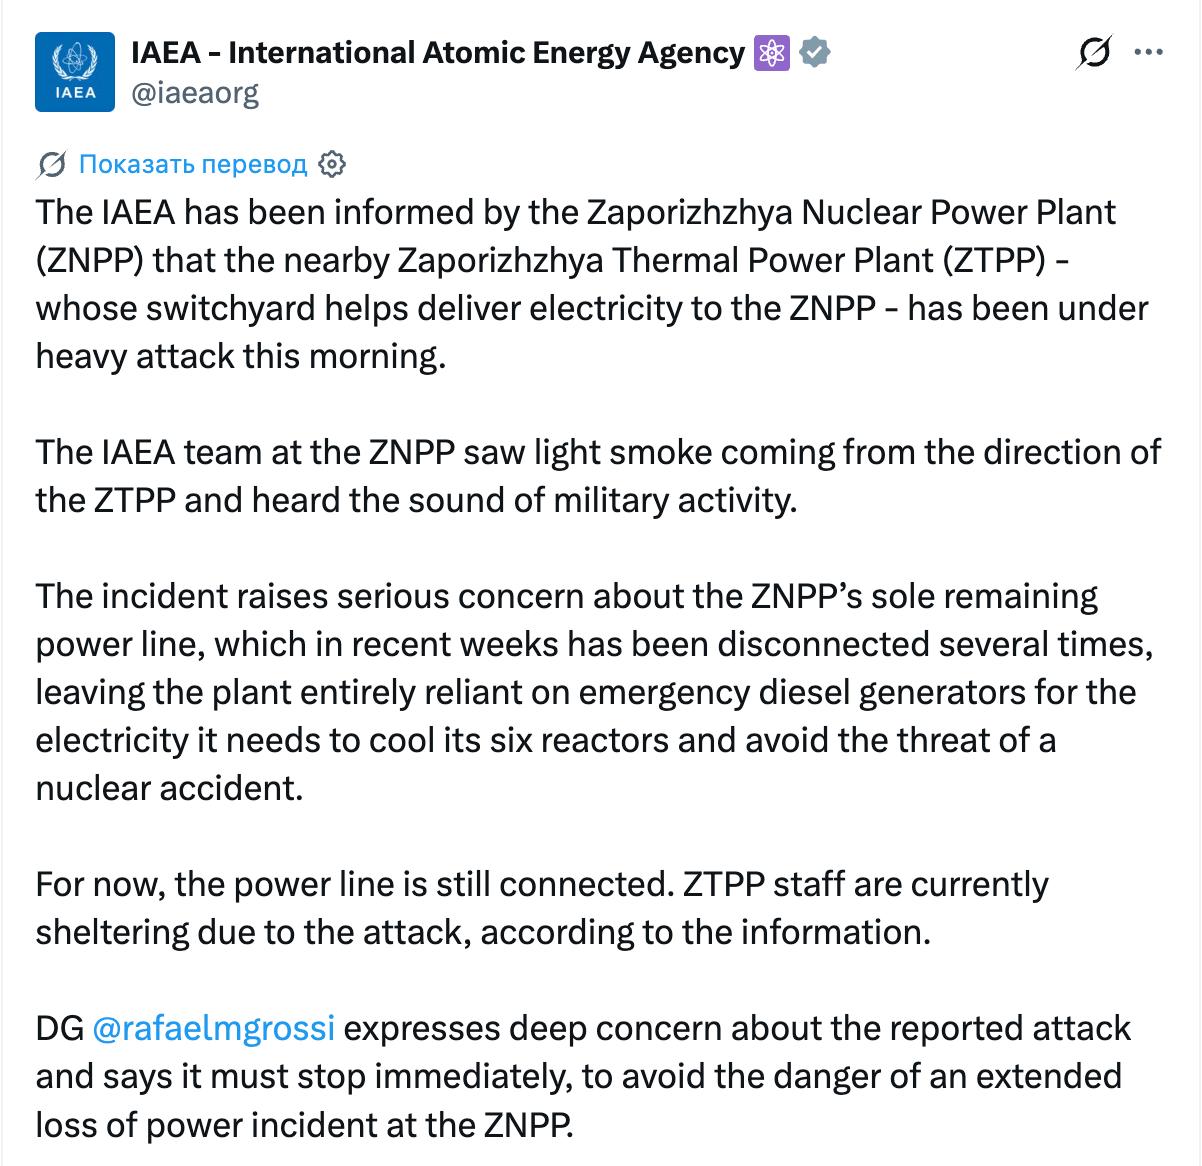Open IAEA - International Atomic Energy Agency name
Viewport: 1202px width, 1166px height.
(439, 53)
